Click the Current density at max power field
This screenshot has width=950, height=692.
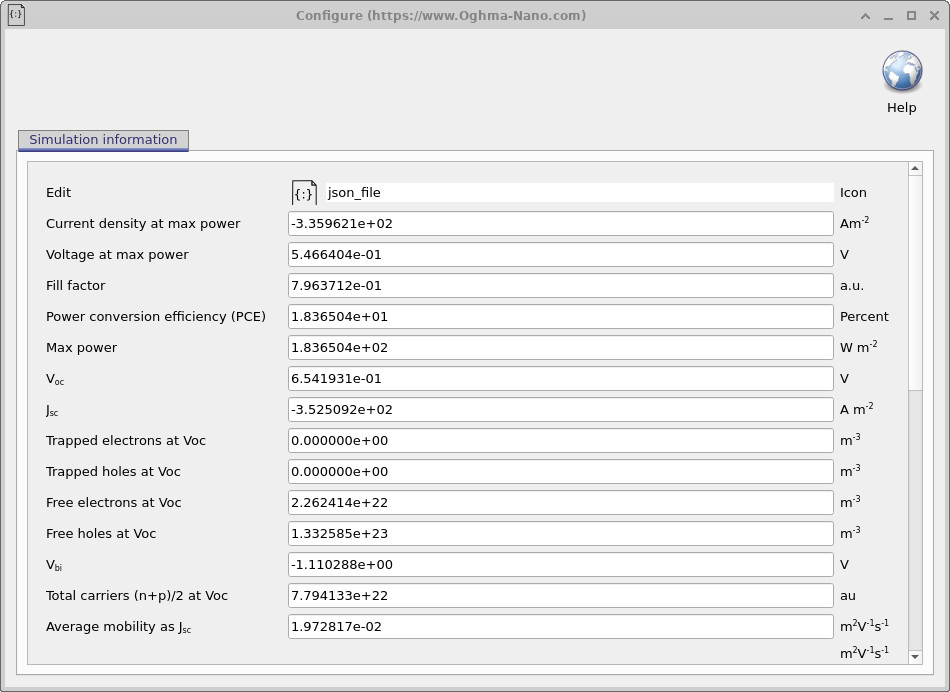(x=560, y=224)
